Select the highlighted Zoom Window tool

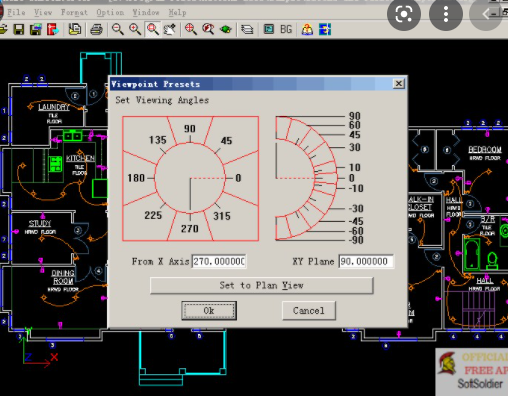coord(153,30)
